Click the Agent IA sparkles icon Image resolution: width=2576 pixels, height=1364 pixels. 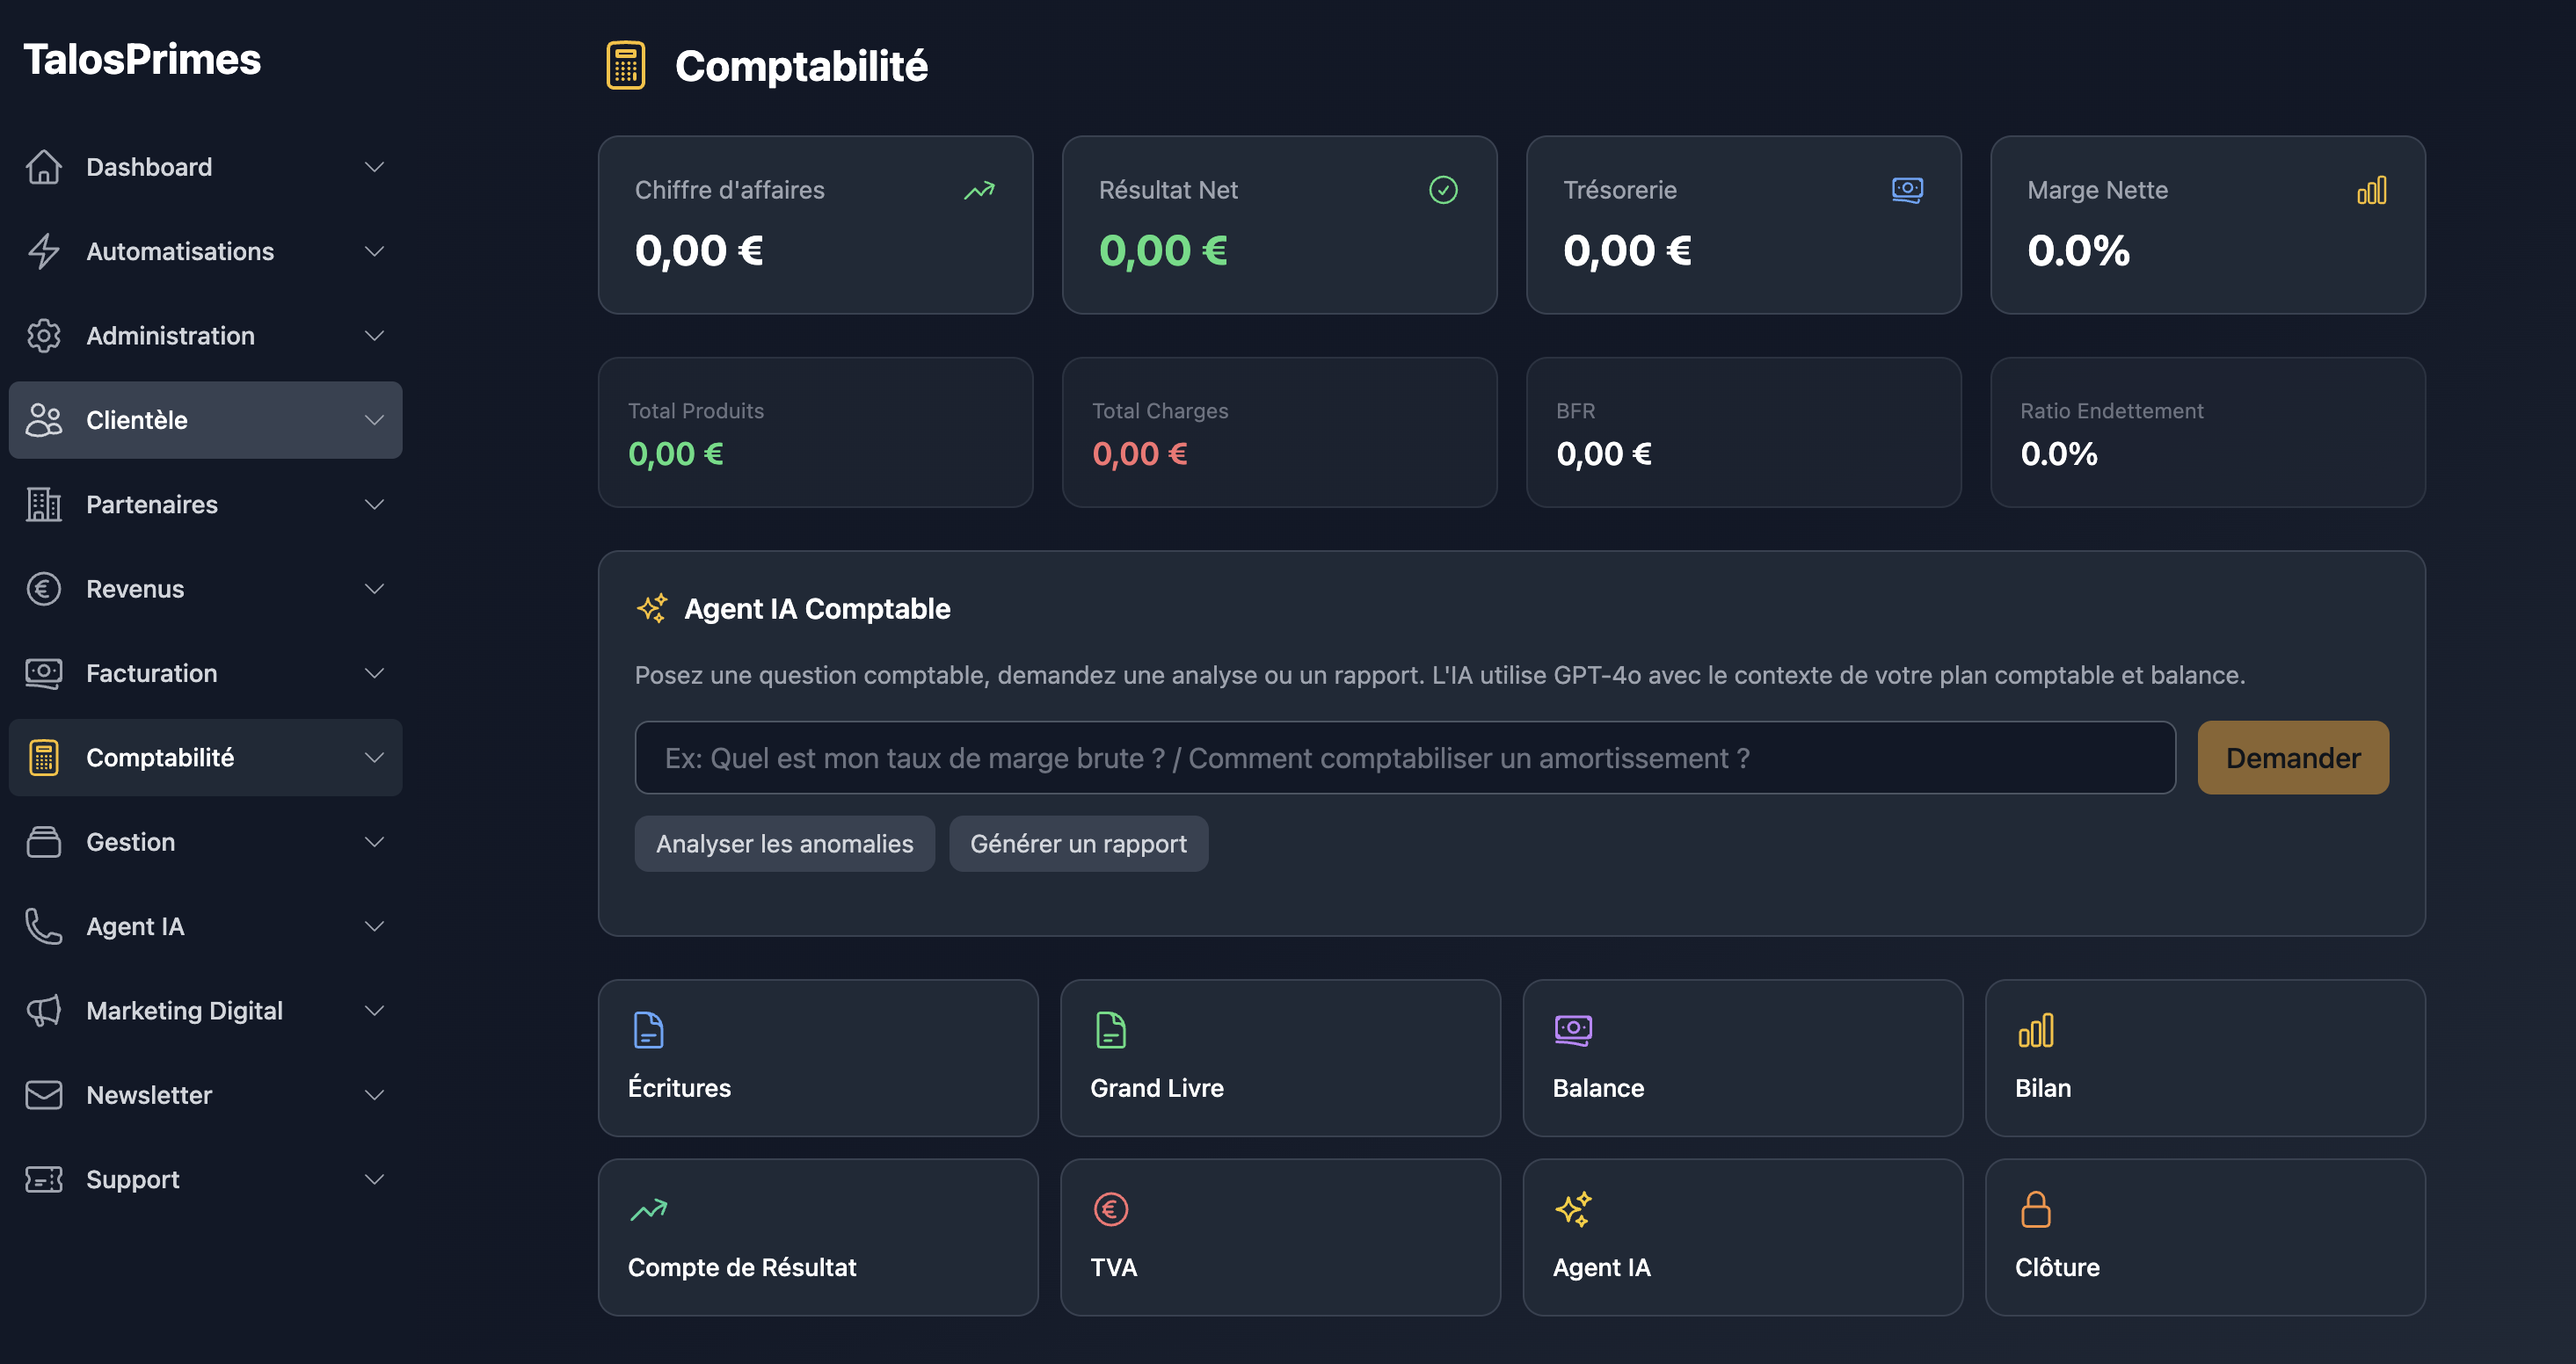(1573, 1208)
